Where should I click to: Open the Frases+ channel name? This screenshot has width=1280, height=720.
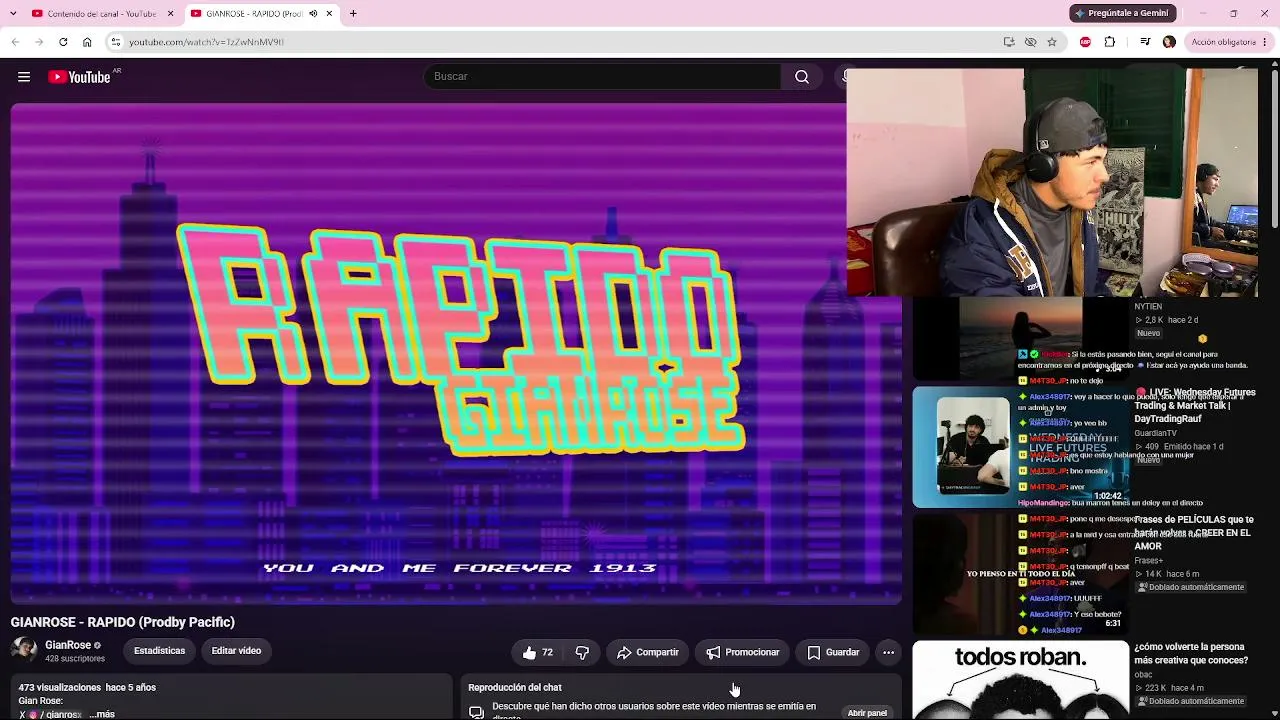click(x=1148, y=561)
